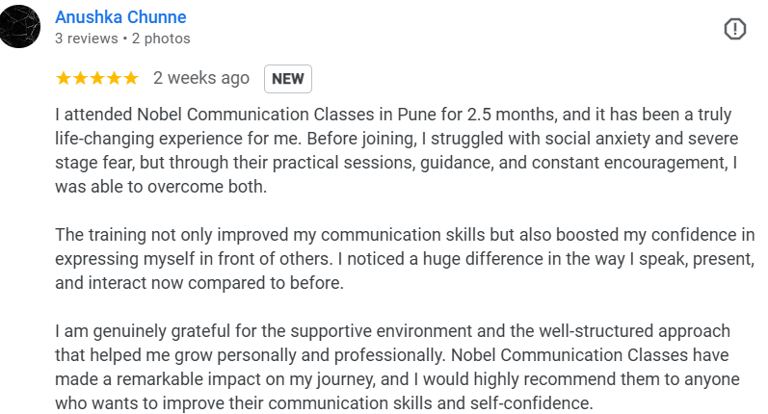Open the Anushka Chunne reviewer name link

pos(120,17)
